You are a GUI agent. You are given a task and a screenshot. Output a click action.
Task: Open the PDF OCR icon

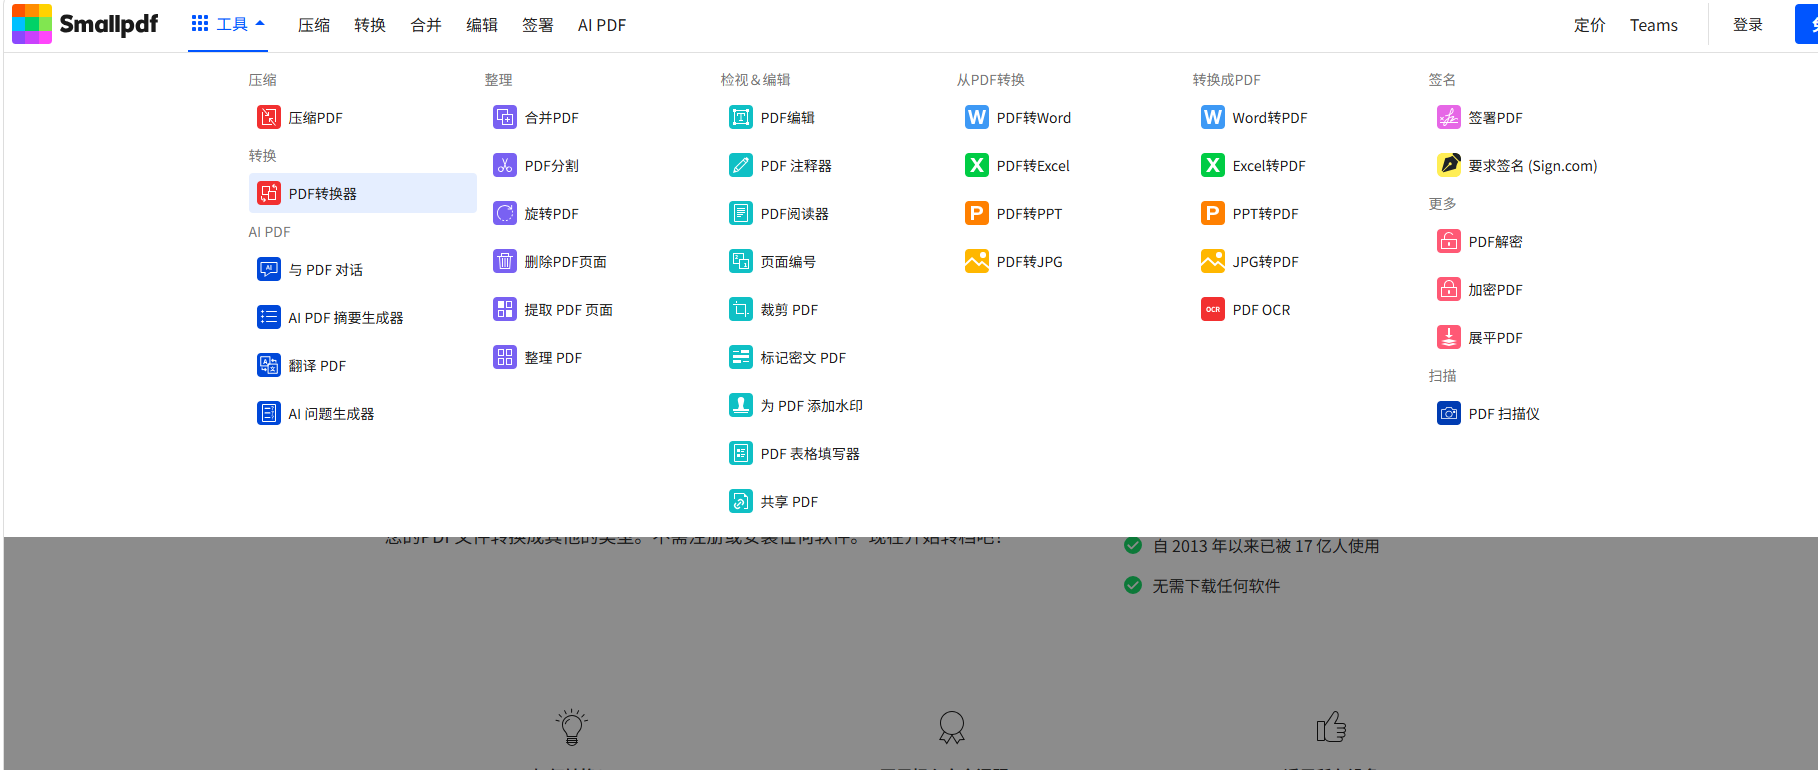coord(1213,310)
